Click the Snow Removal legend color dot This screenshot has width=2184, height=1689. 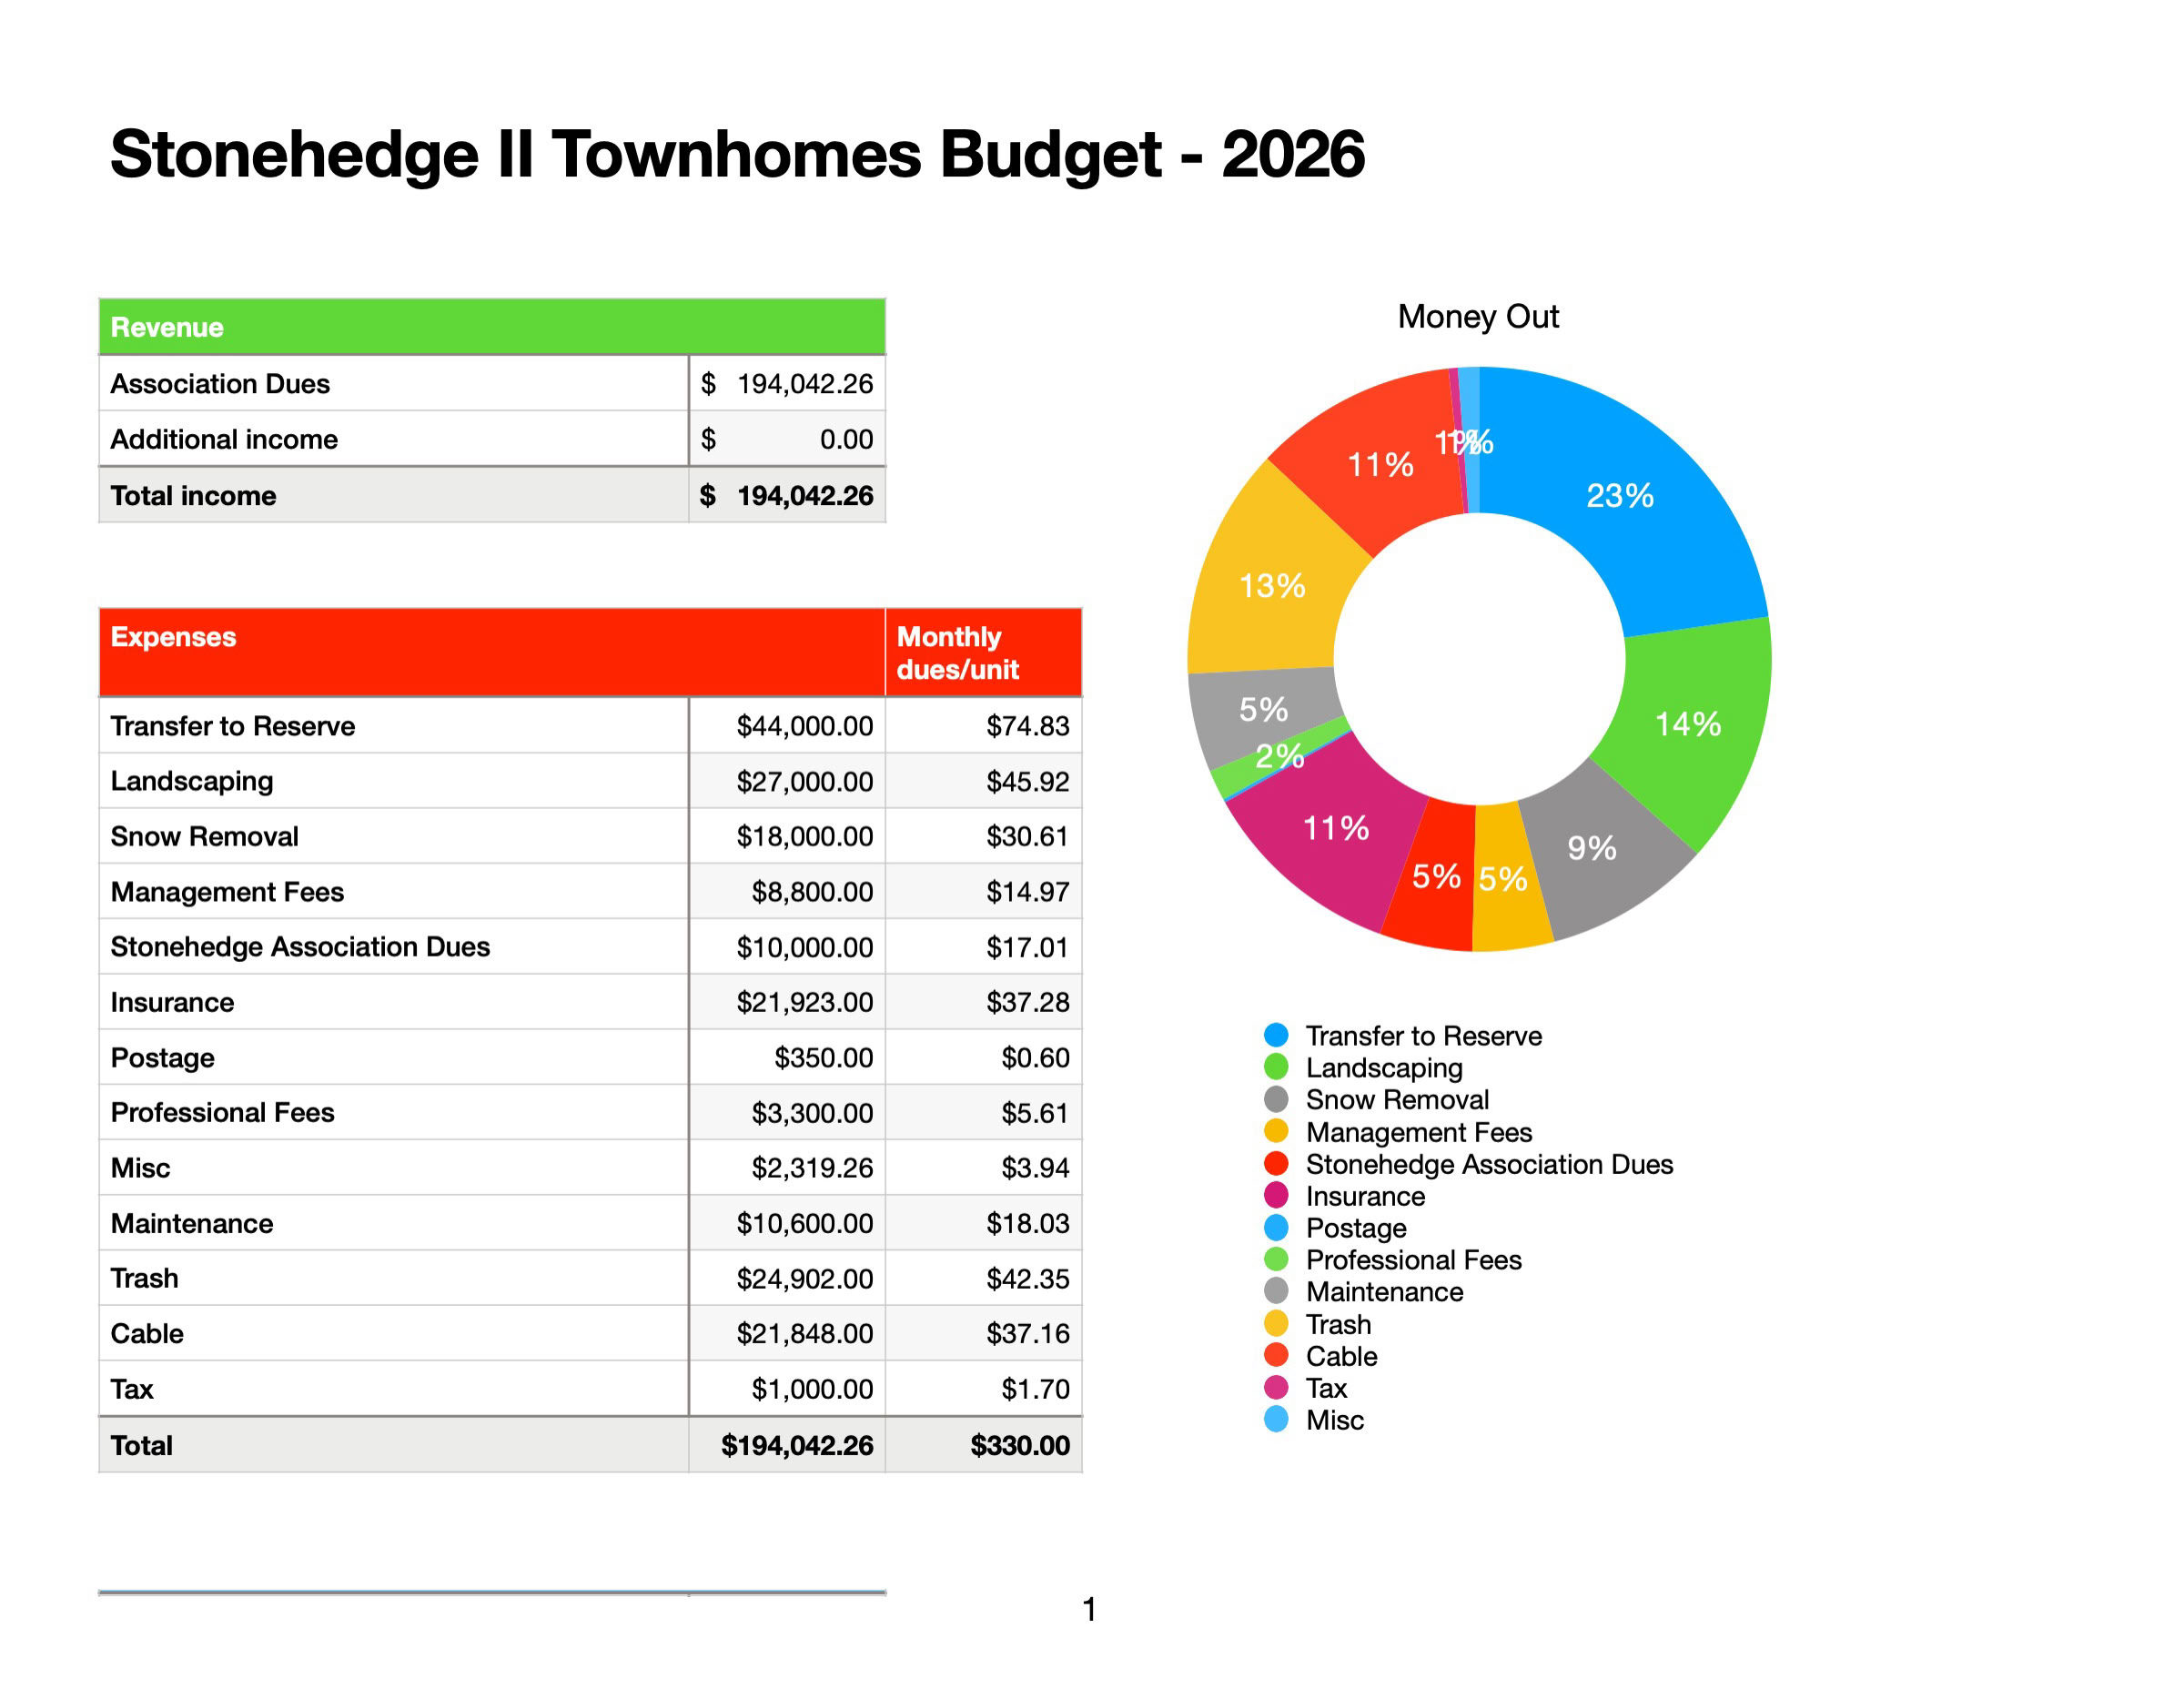tap(1276, 1099)
